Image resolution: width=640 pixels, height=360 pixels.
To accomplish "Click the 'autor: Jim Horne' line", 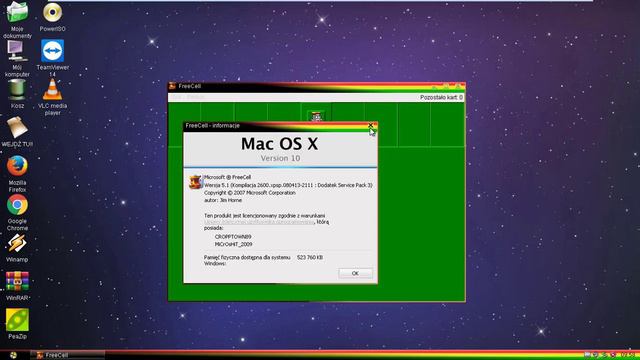I will pos(223,200).
